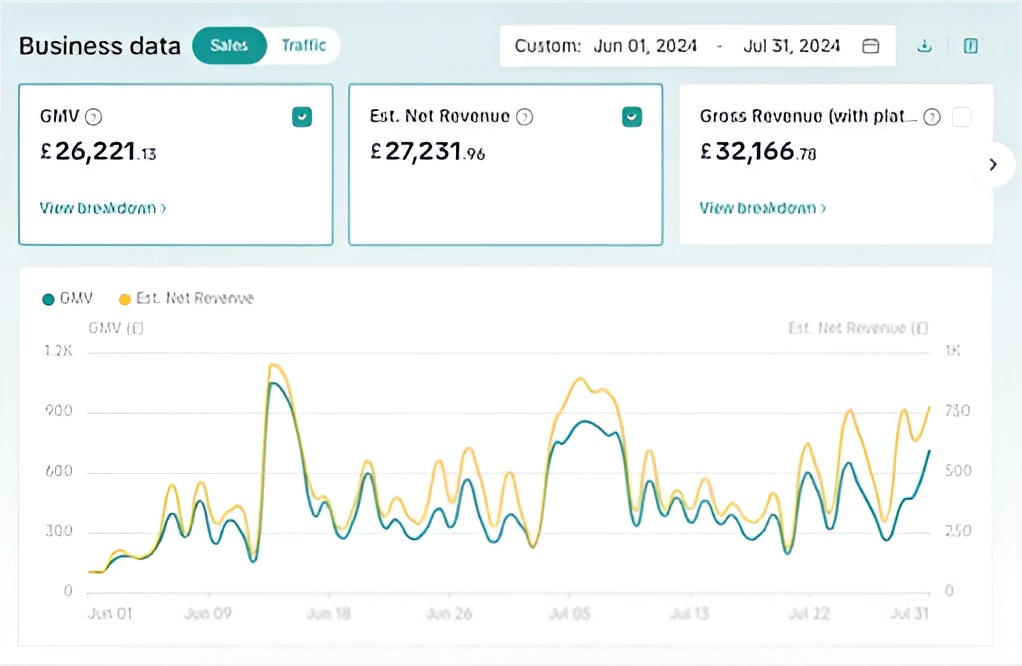Switch to the Traffic tab
This screenshot has width=1022, height=666.
click(x=304, y=46)
